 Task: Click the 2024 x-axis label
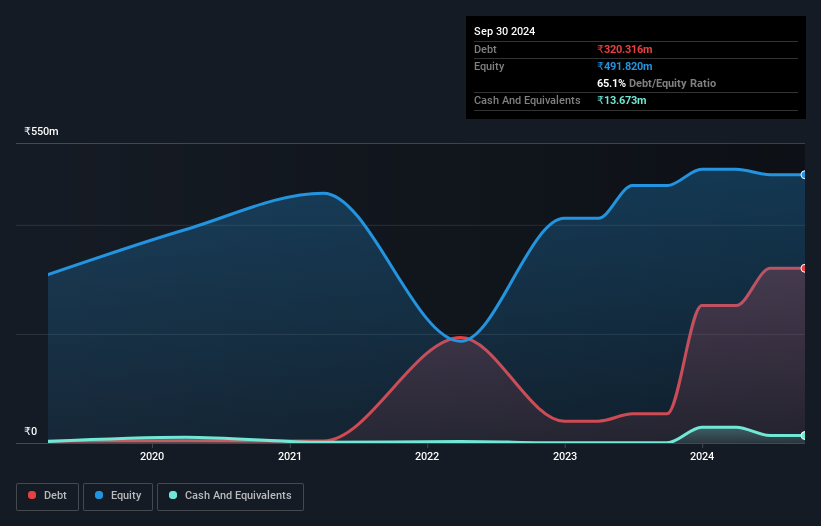pos(702,456)
